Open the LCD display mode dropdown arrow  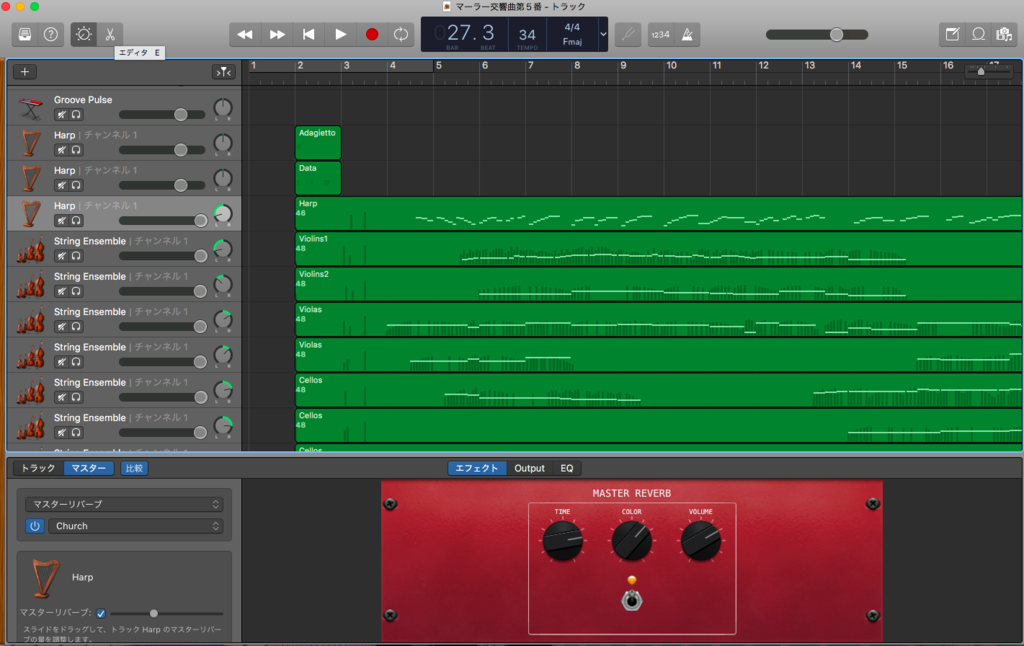tap(603, 34)
